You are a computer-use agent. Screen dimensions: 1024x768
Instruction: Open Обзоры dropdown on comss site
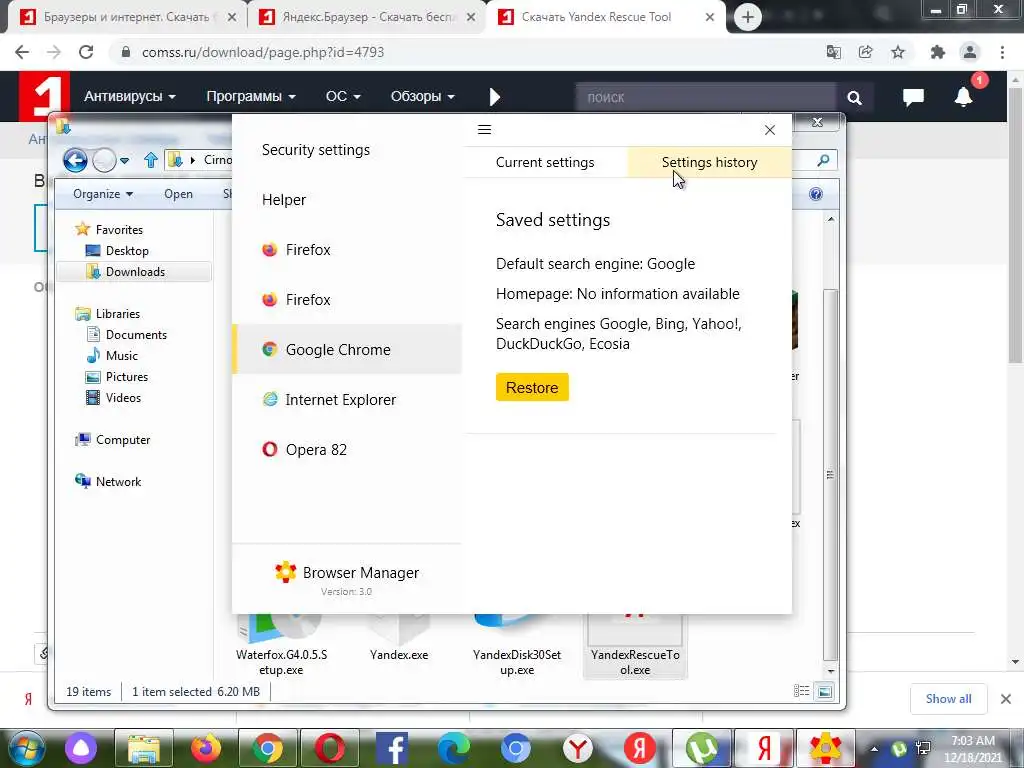[x=422, y=97]
